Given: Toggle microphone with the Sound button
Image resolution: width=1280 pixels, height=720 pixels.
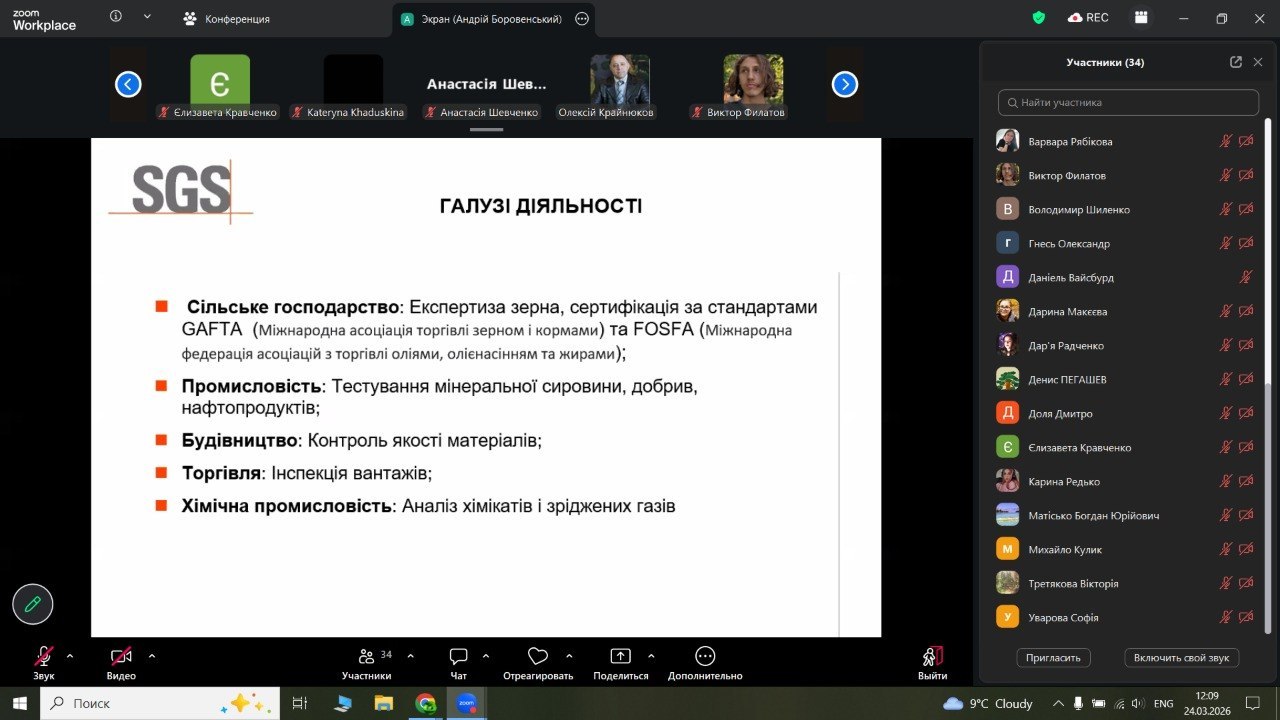Looking at the screenshot, I should click(x=43, y=657).
